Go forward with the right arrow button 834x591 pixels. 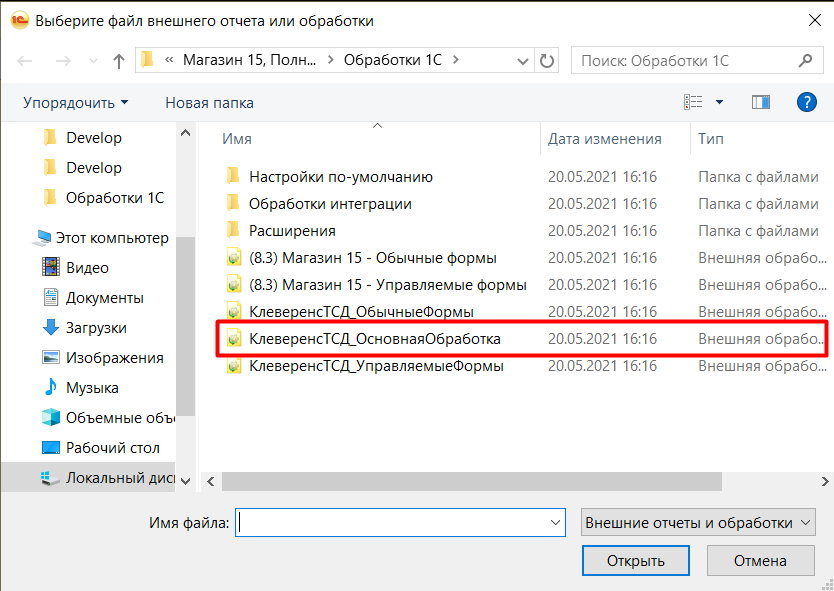[63, 61]
